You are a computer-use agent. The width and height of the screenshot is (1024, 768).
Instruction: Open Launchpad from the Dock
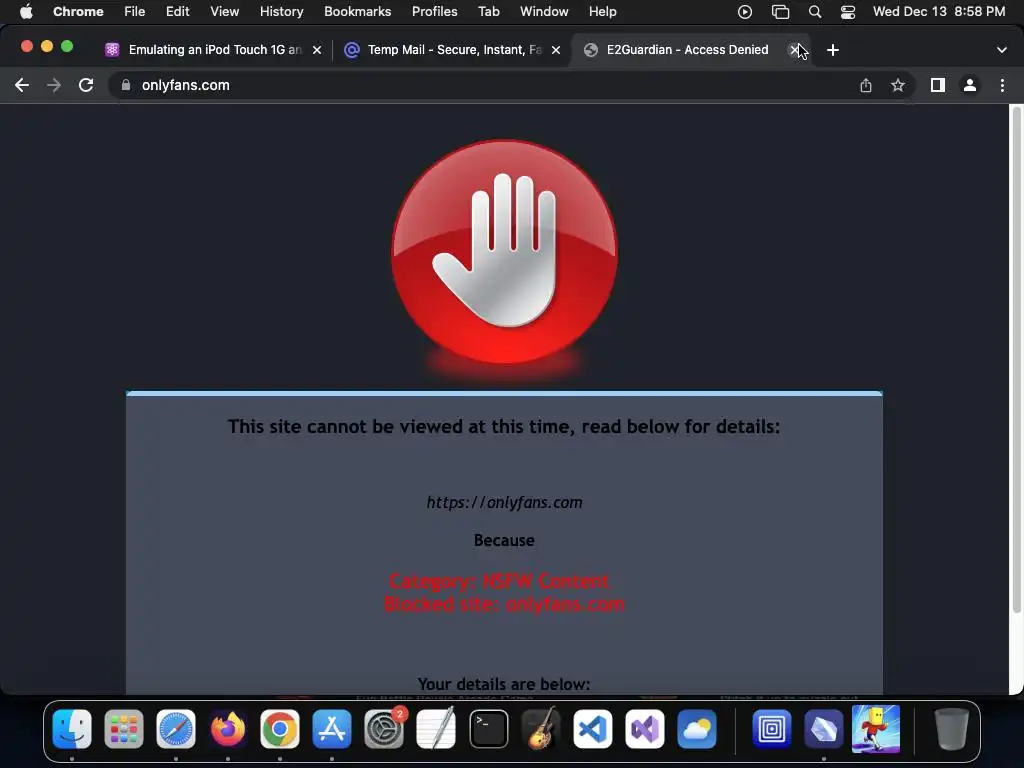pos(123,728)
